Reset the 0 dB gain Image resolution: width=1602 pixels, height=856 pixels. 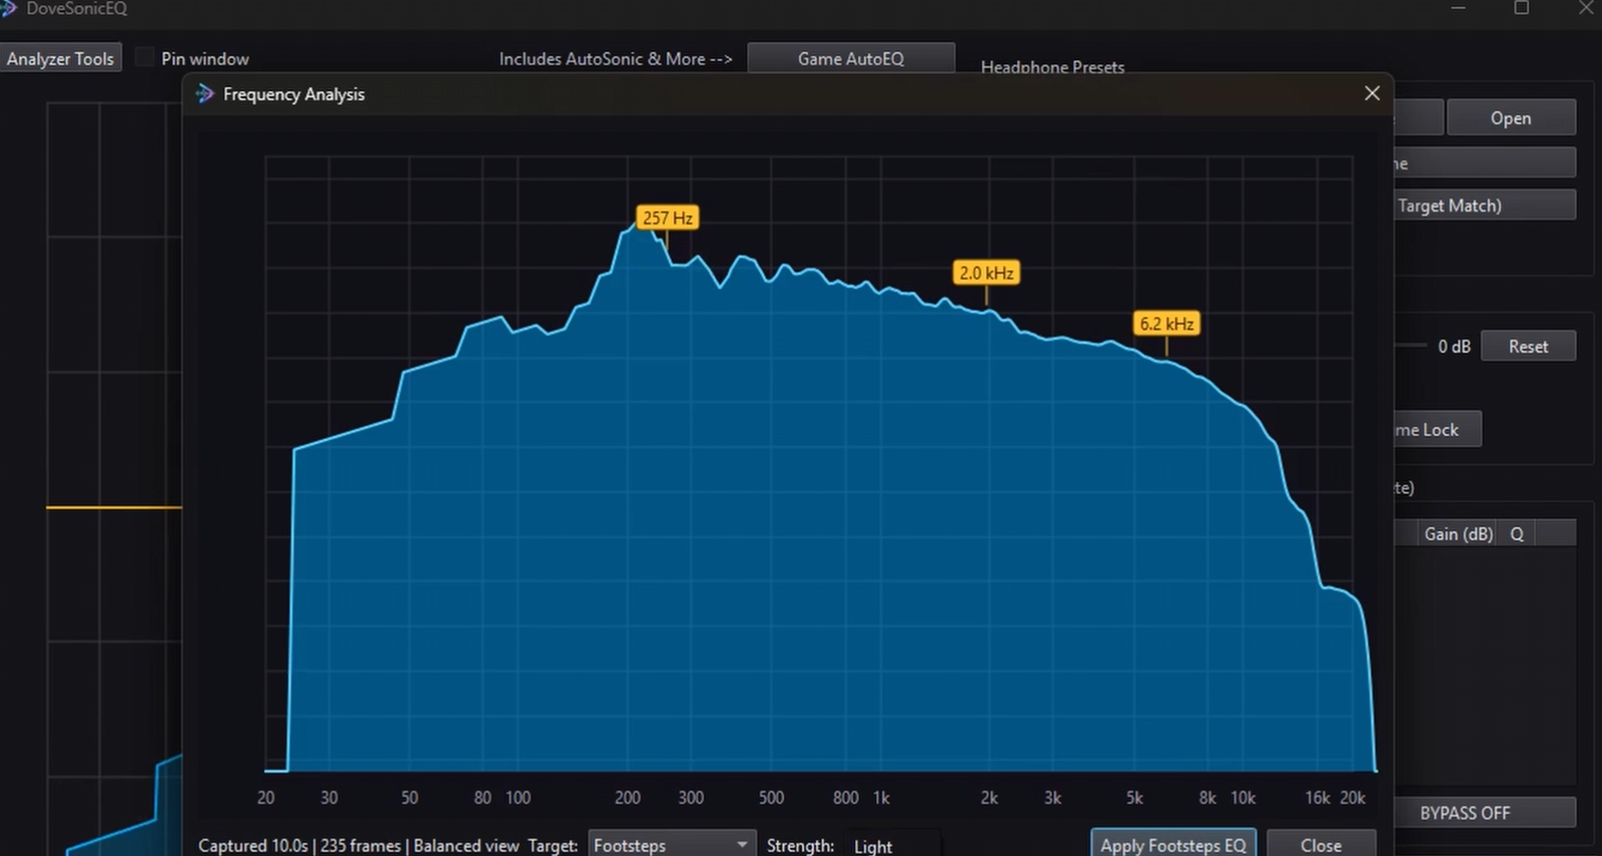coord(1528,346)
